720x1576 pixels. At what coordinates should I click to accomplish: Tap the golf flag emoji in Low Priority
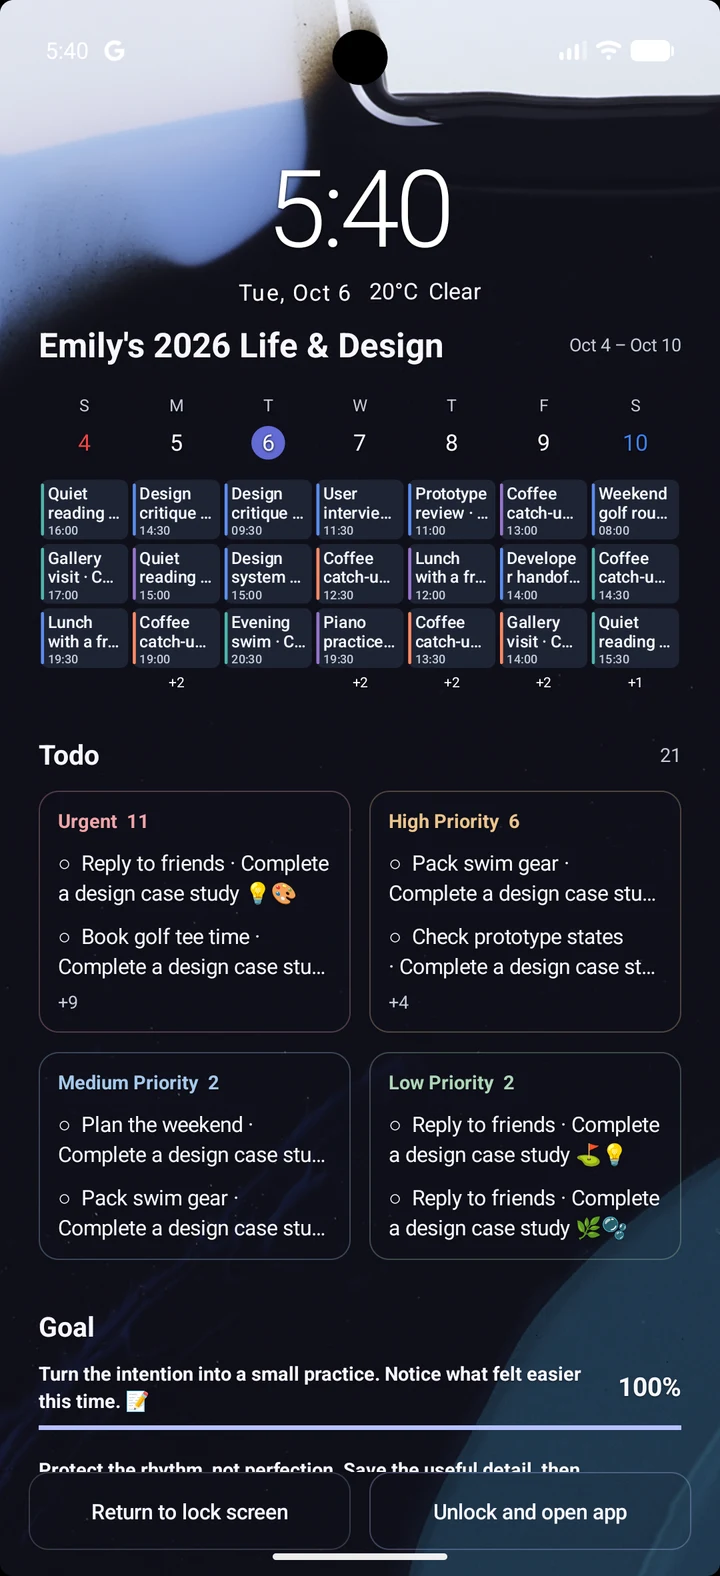tap(589, 1155)
